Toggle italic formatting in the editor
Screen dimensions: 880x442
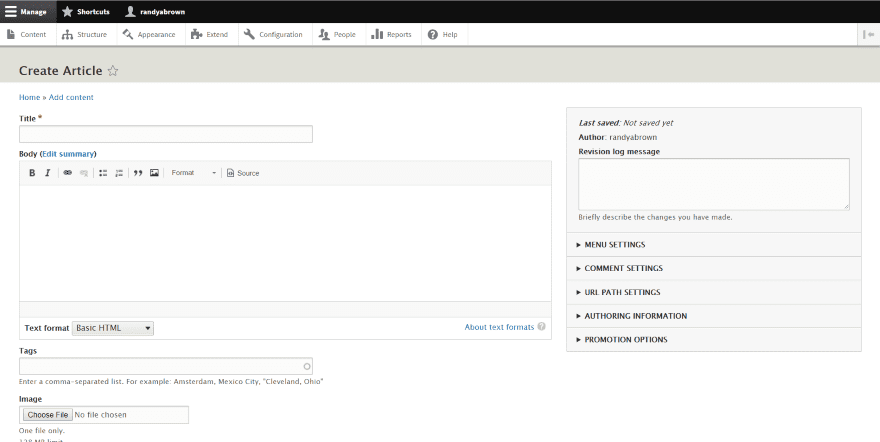(x=47, y=173)
